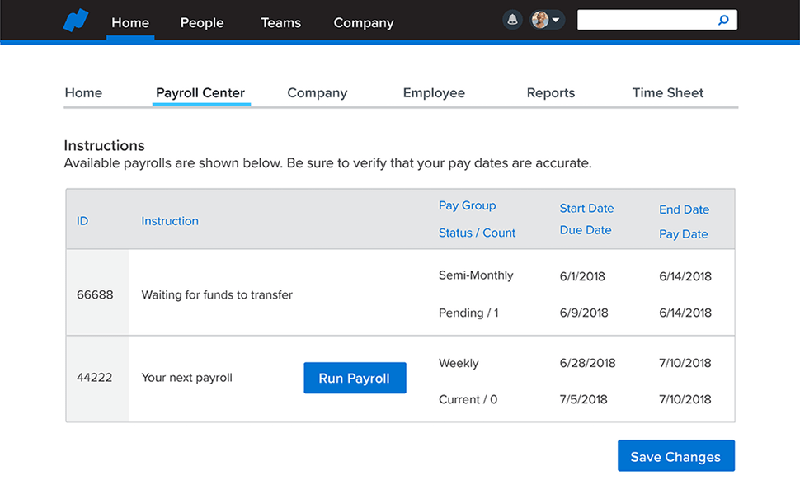
Task: Open the Teams menu
Action: [x=280, y=22]
